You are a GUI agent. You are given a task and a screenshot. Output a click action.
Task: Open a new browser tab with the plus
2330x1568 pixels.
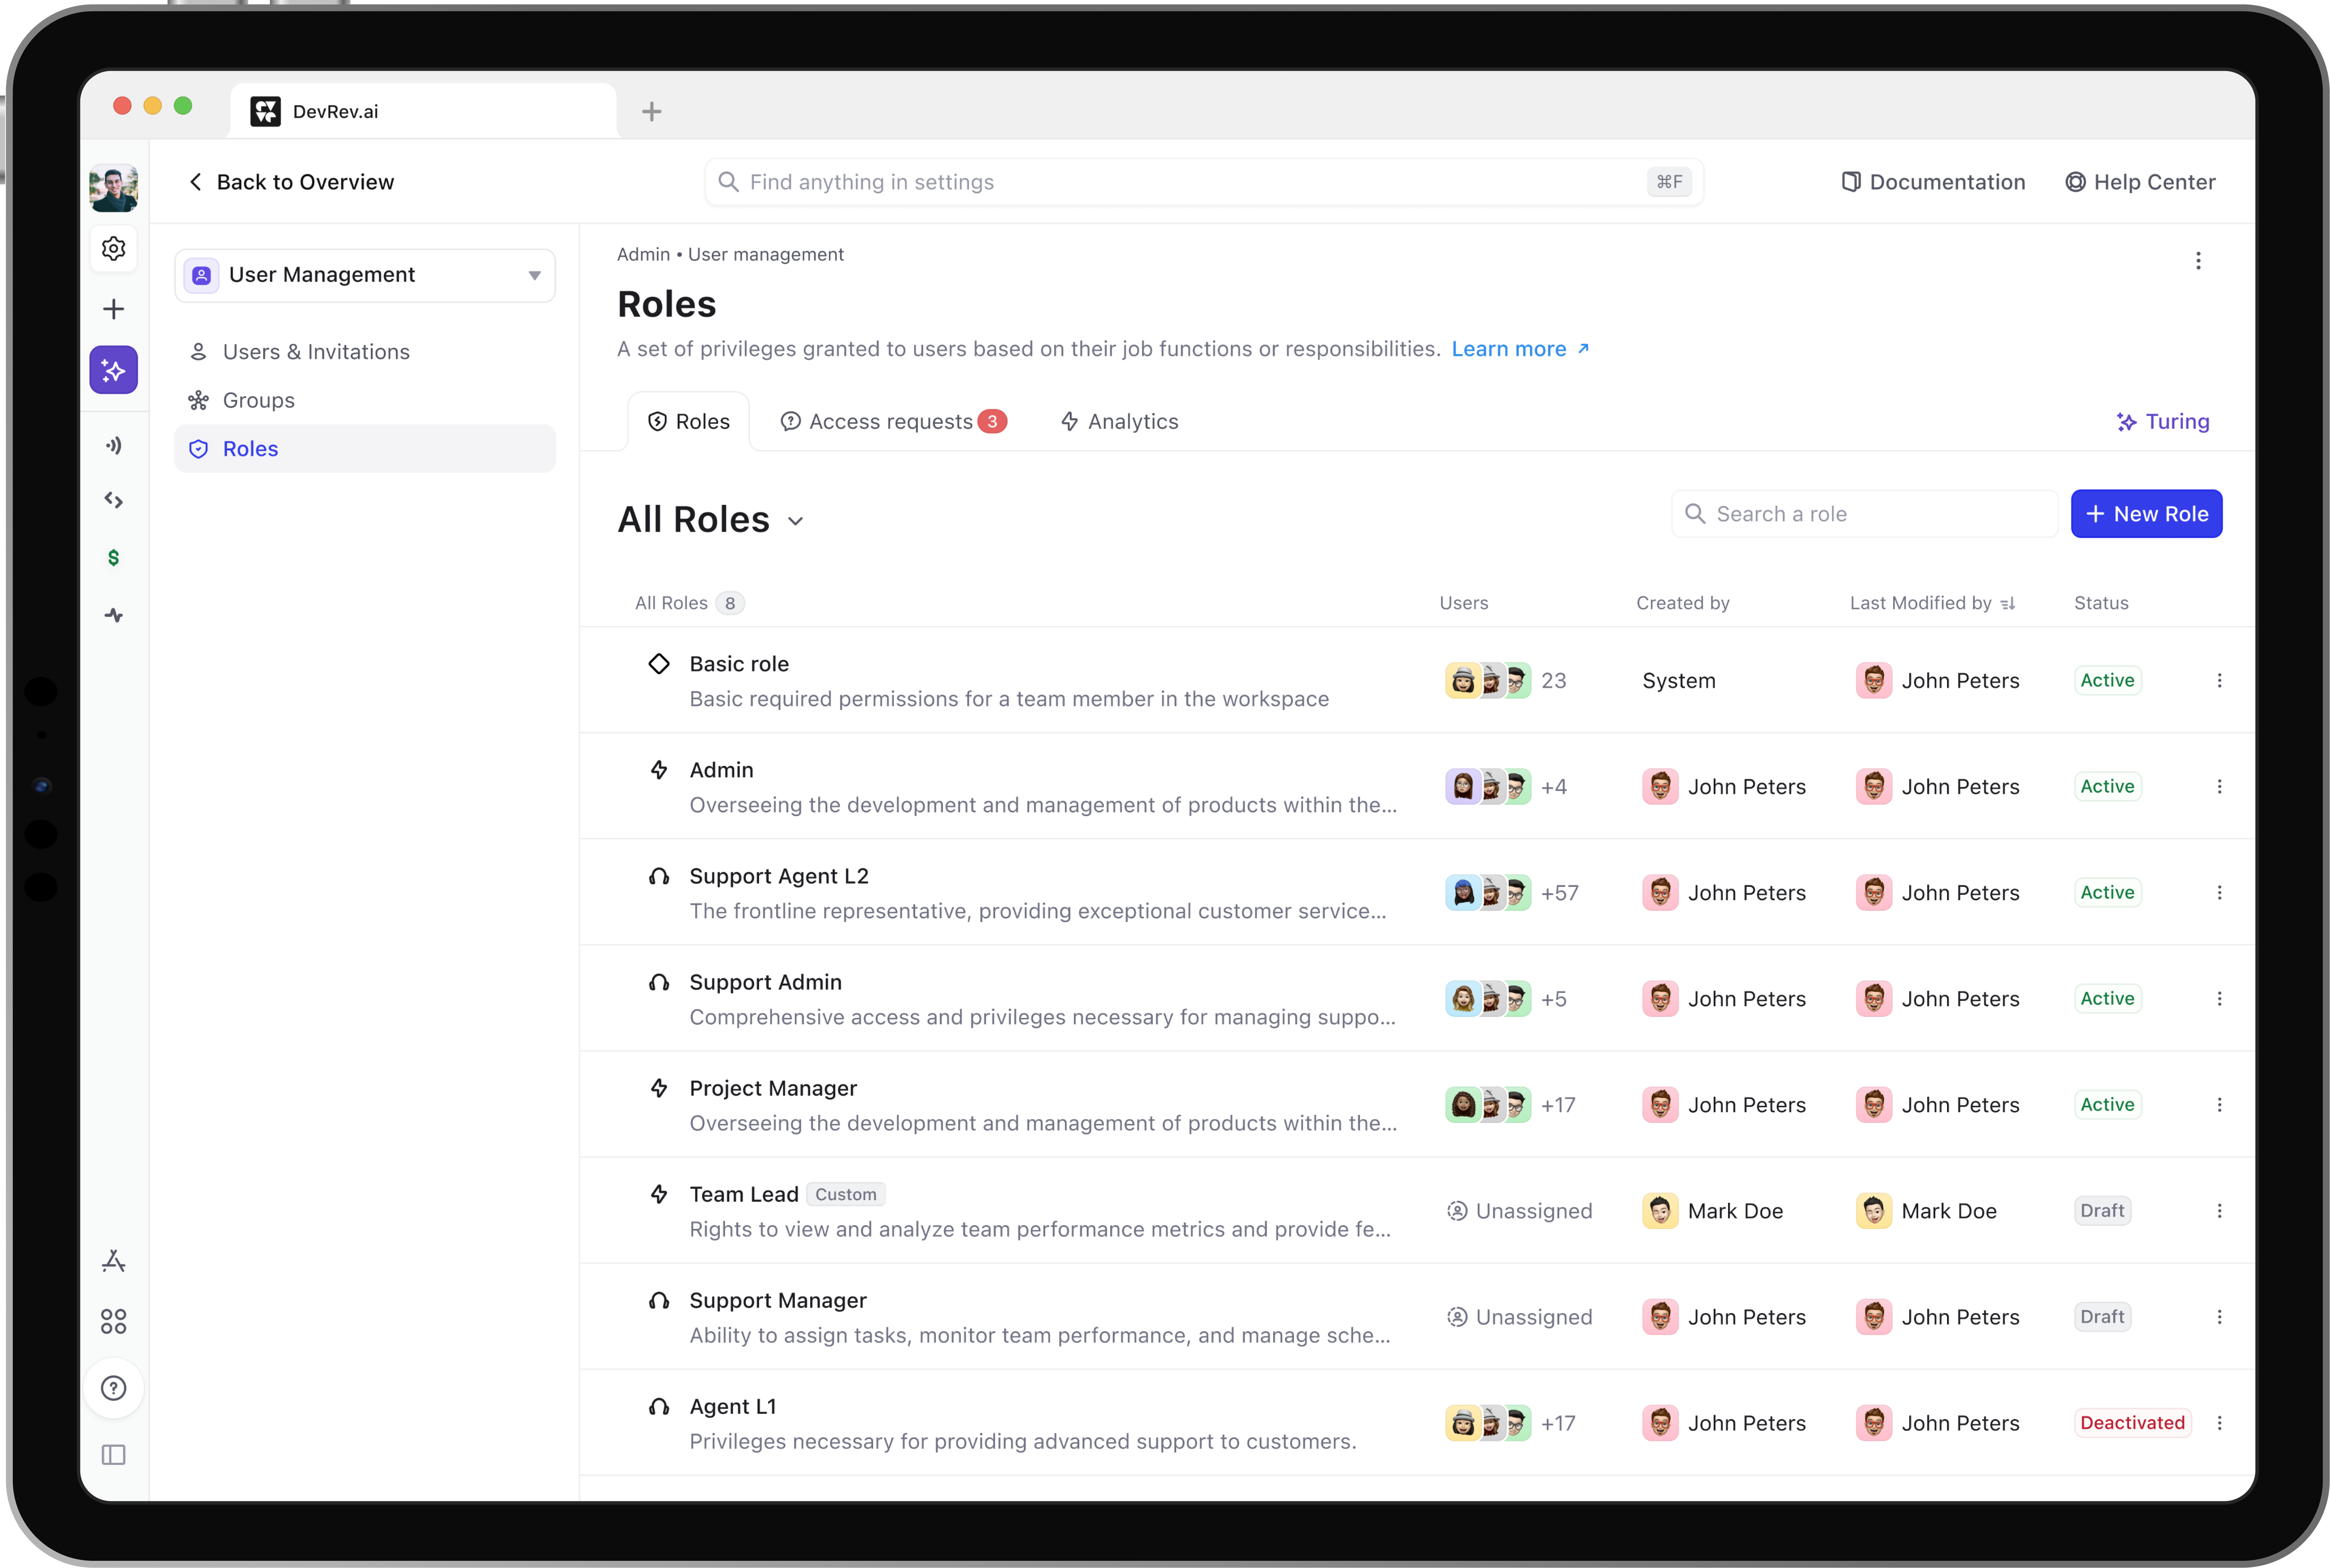(x=652, y=112)
